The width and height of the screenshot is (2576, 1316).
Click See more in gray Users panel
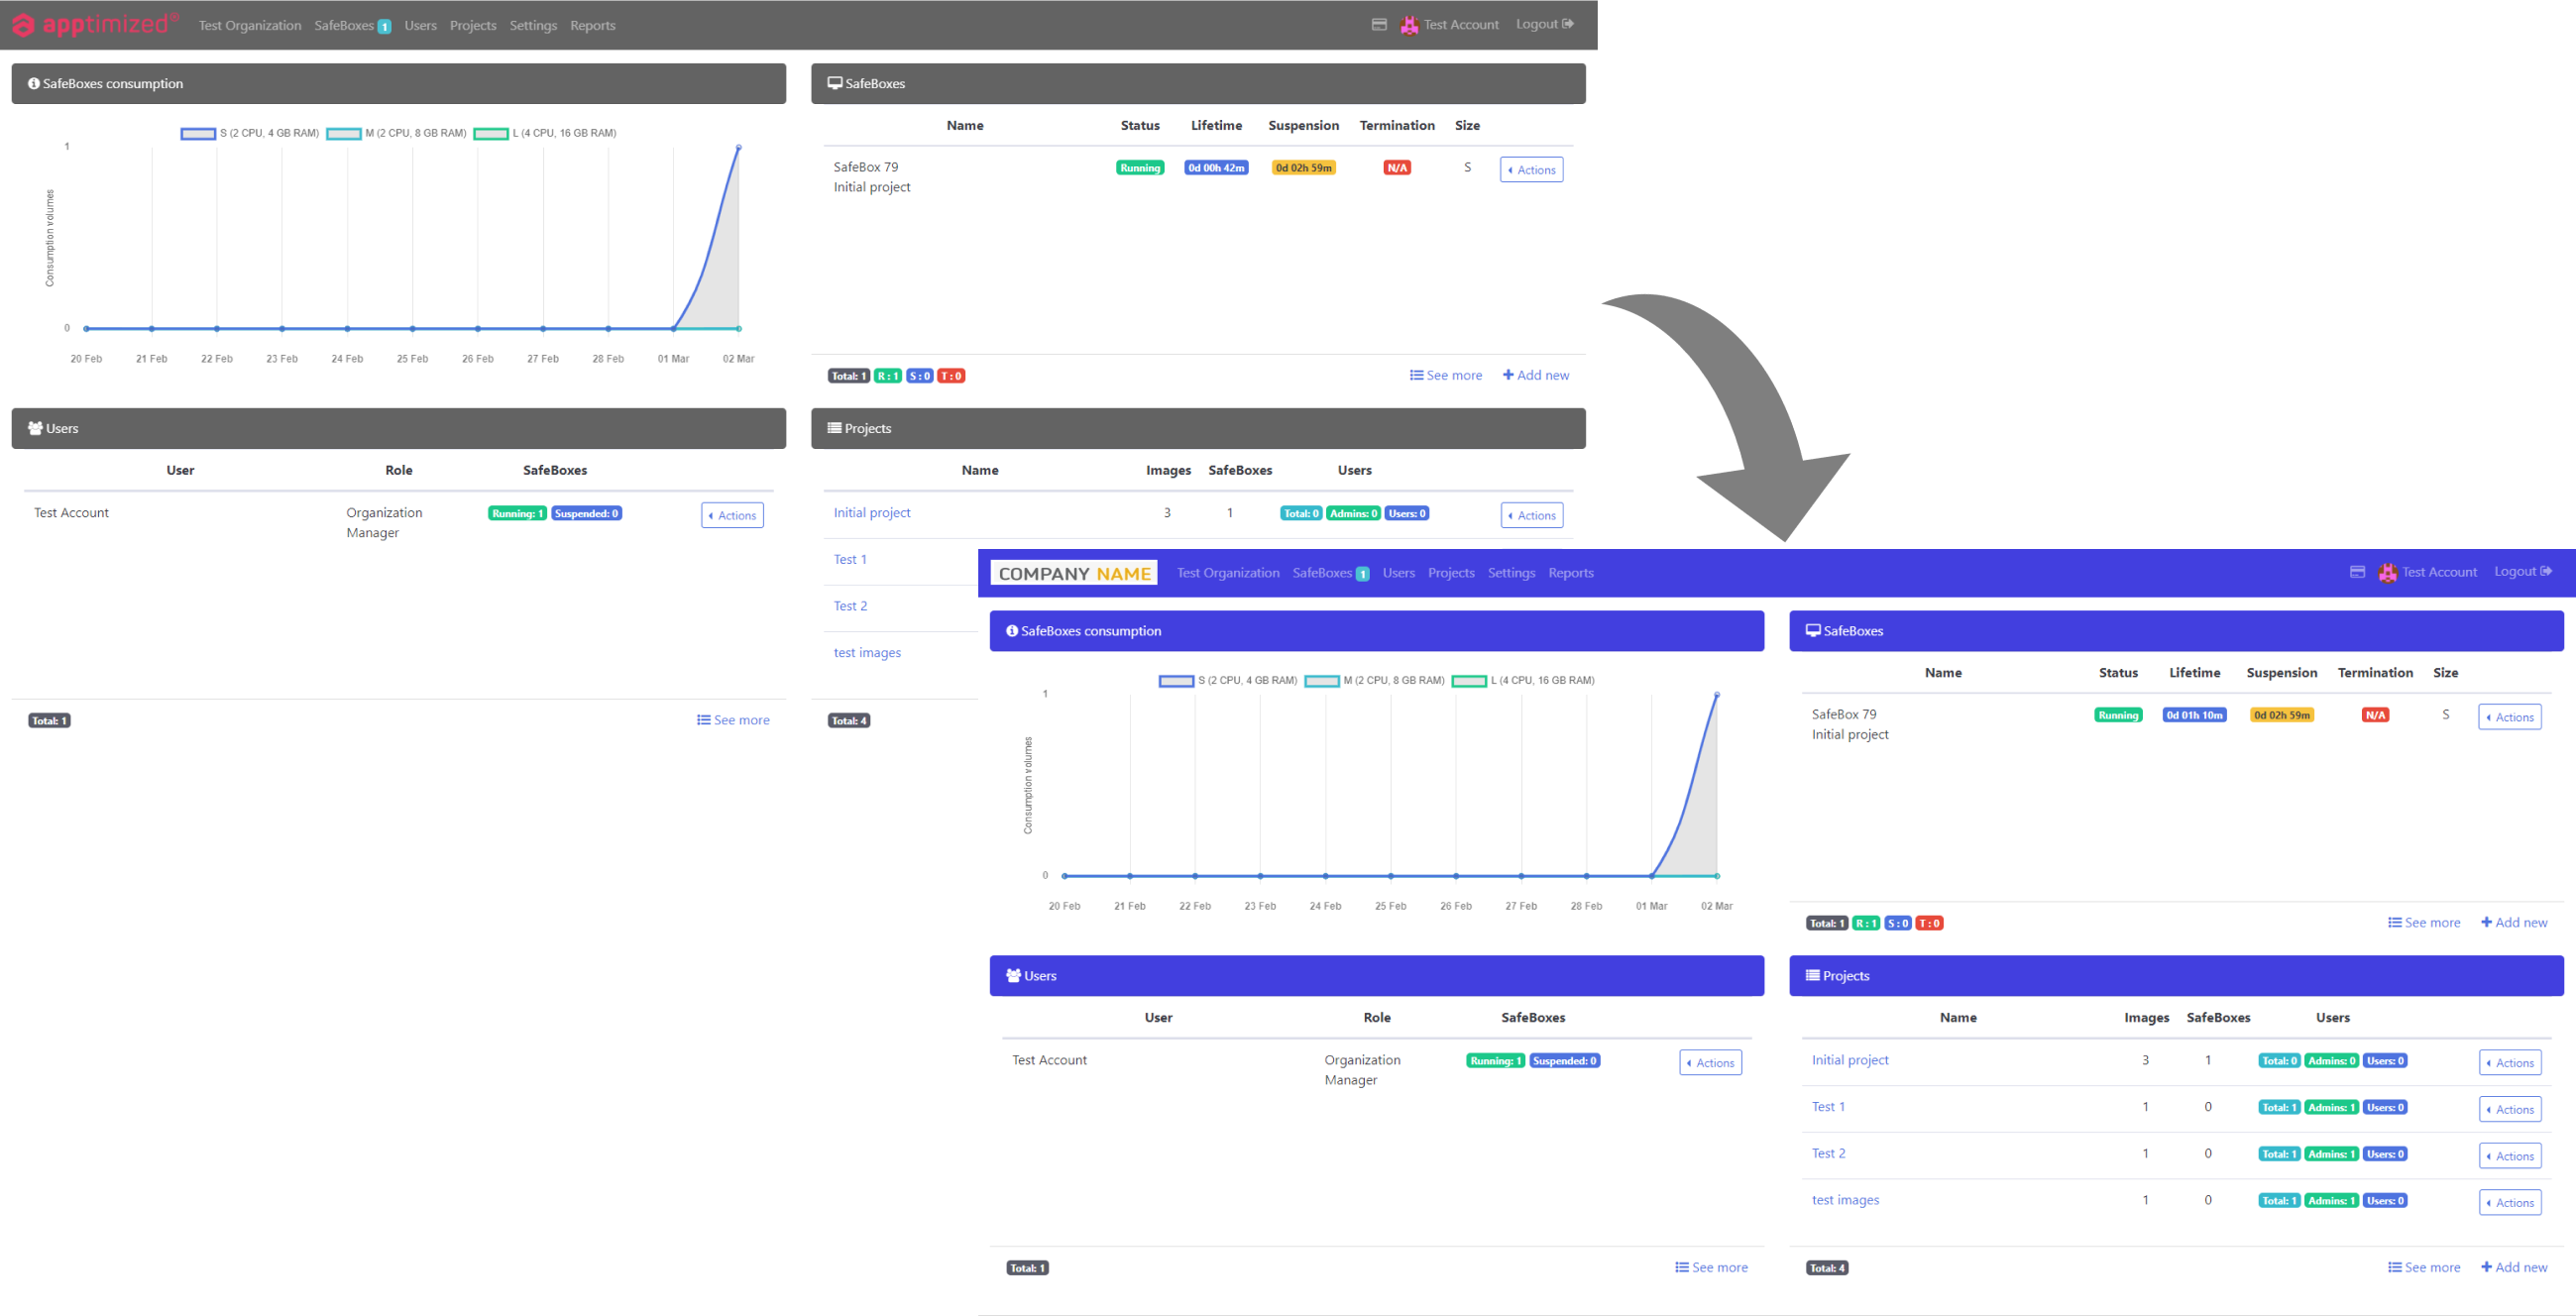tap(733, 720)
